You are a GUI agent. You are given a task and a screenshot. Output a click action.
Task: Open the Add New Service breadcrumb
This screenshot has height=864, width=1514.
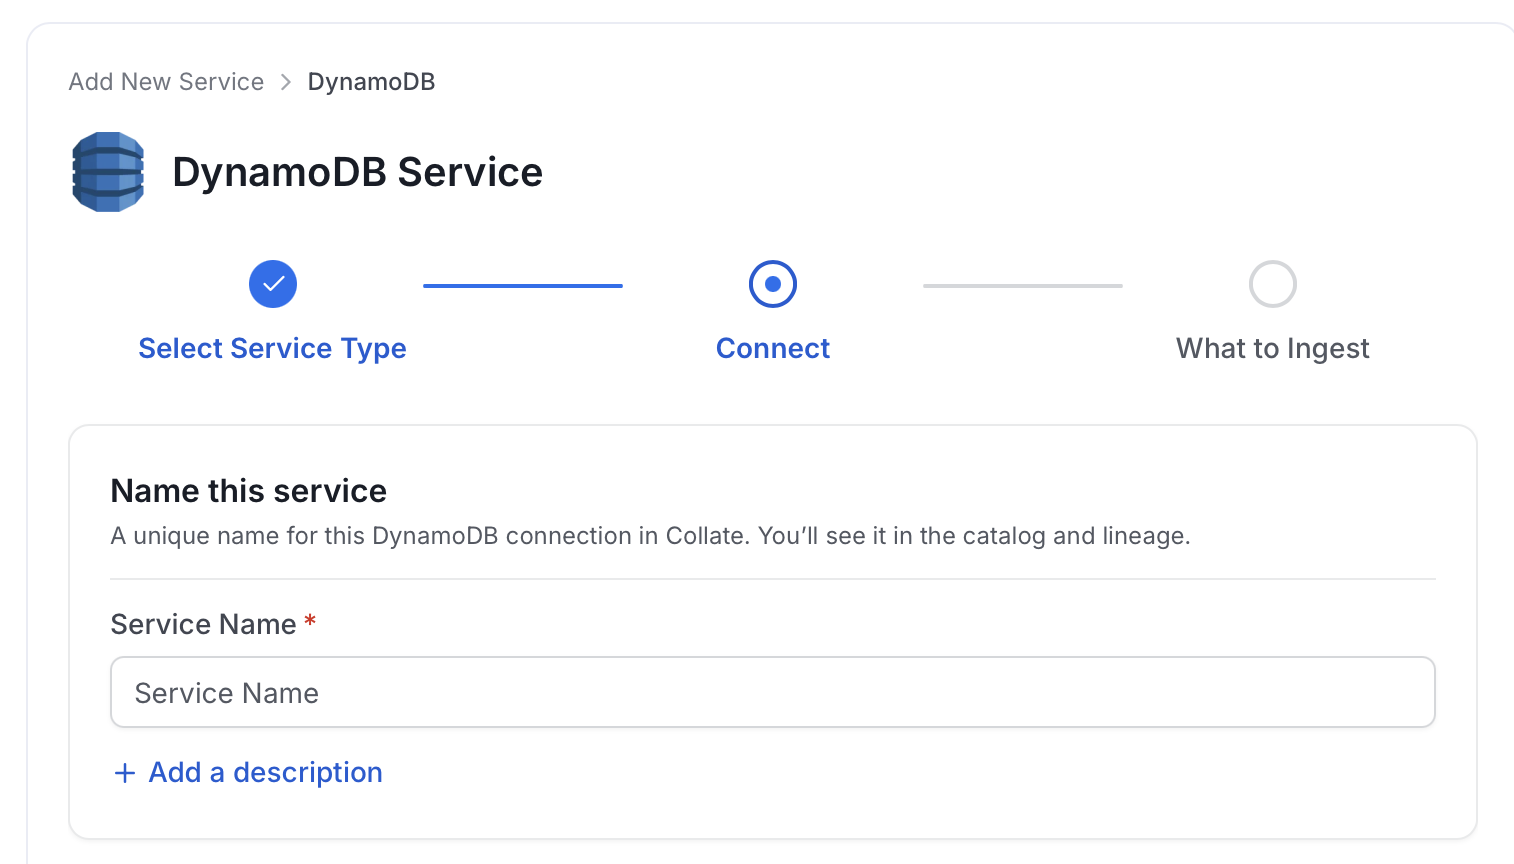click(166, 82)
